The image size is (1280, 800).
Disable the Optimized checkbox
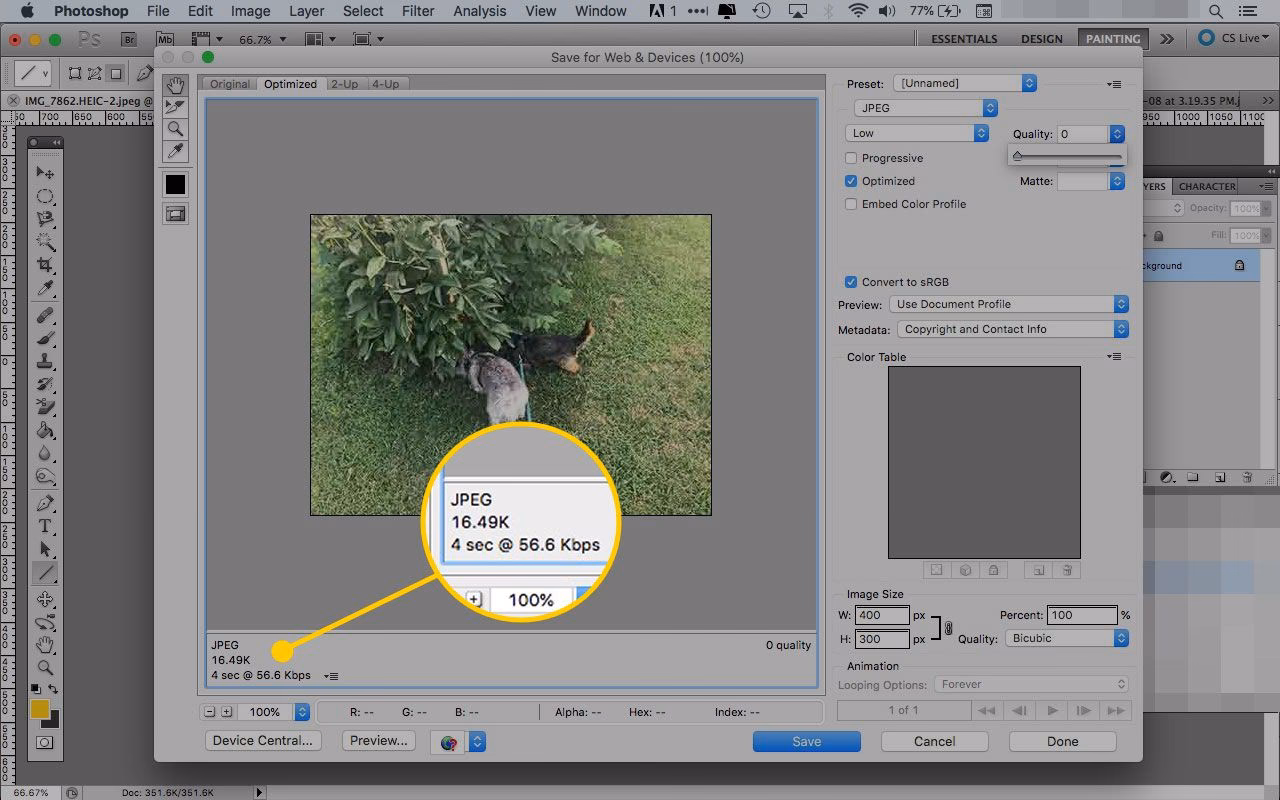click(851, 181)
